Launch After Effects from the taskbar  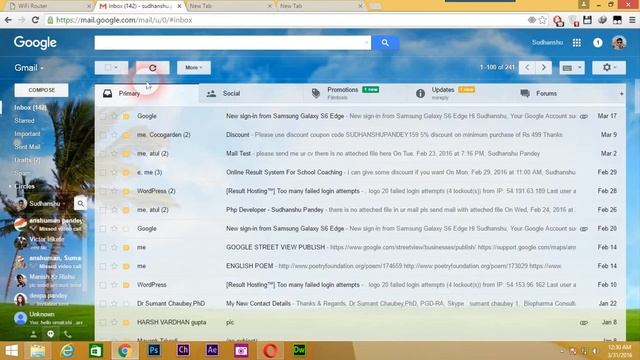coord(212,351)
